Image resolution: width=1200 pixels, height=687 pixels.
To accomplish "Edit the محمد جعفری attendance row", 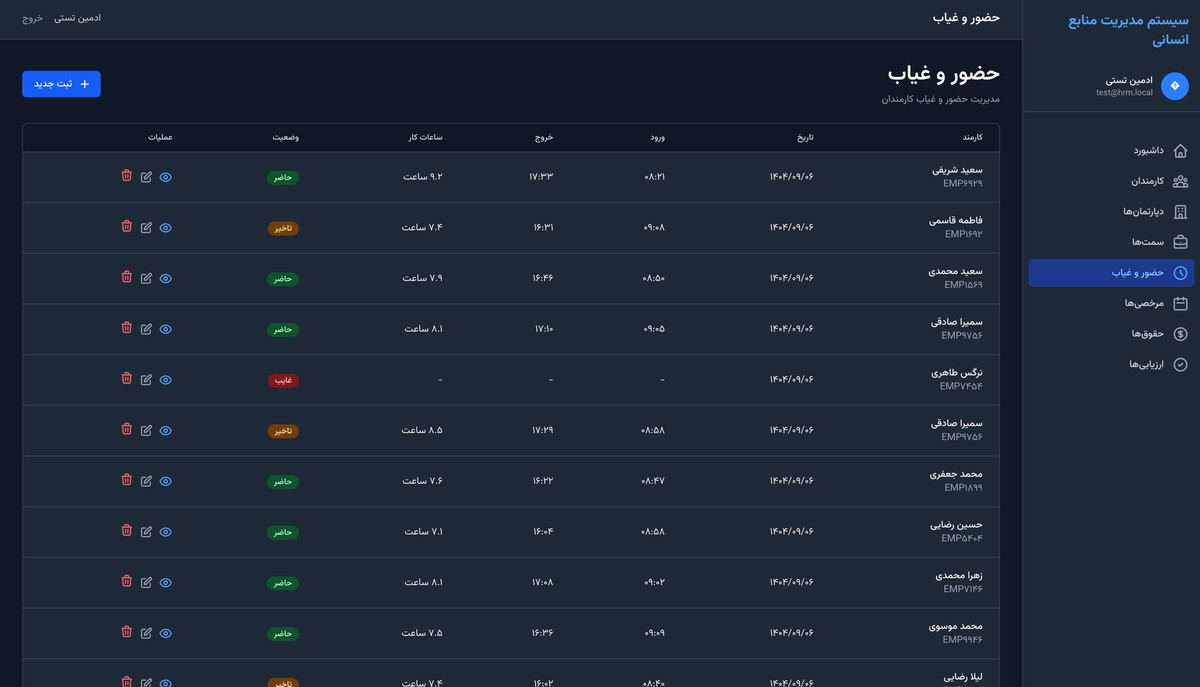I will coord(147,481).
